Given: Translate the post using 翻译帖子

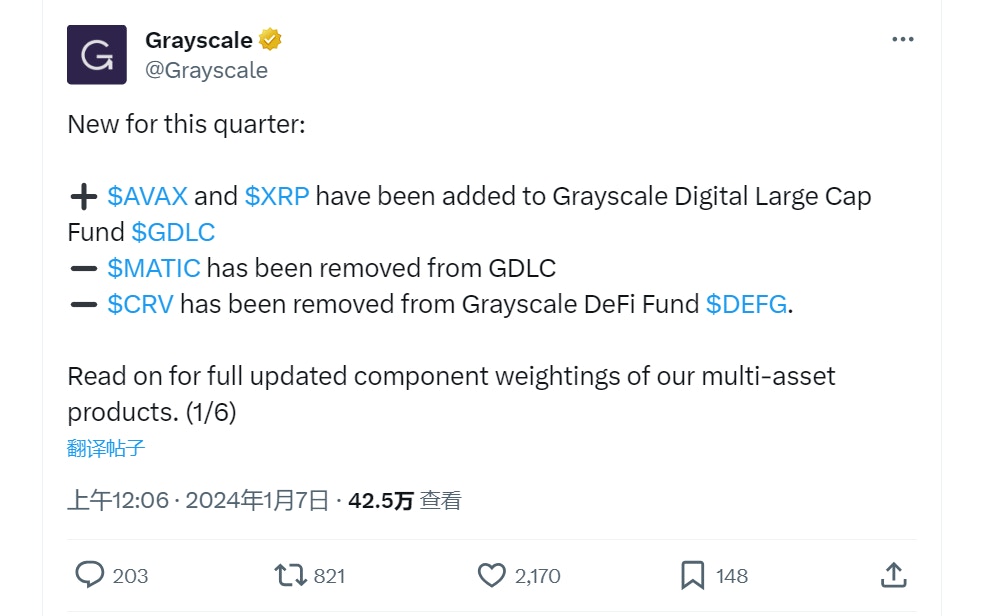Looking at the screenshot, I should [x=103, y=448].
